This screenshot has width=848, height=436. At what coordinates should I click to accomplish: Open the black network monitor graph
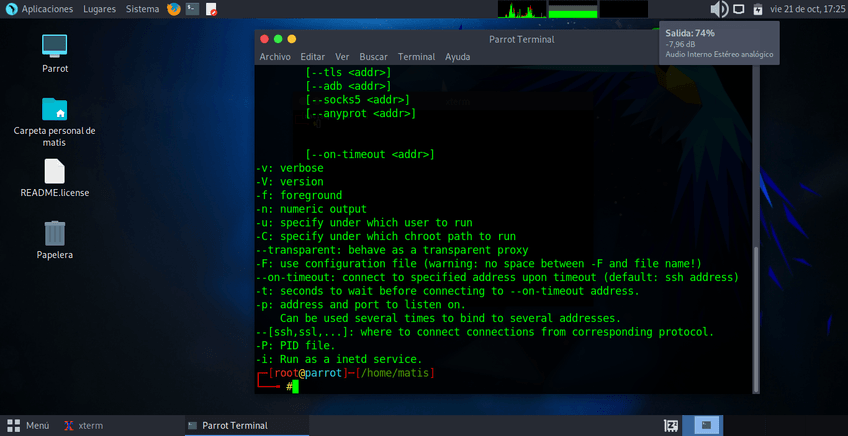[624, 9]
